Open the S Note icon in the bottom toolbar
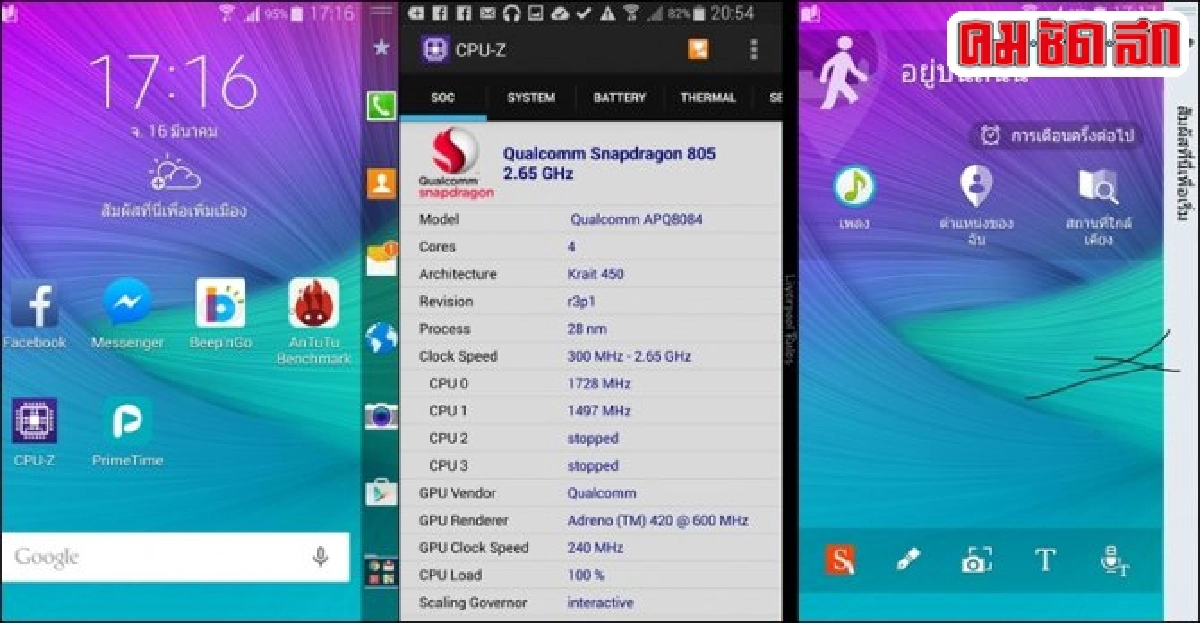 840,560
